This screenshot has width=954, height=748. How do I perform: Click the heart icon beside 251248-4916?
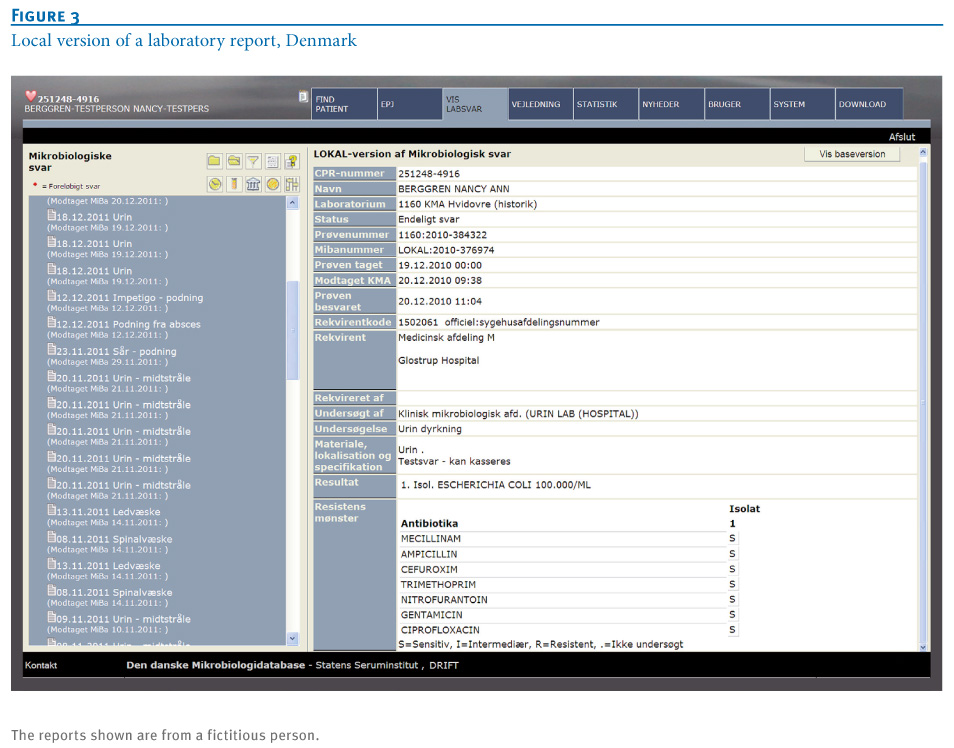tap(30, 96)
